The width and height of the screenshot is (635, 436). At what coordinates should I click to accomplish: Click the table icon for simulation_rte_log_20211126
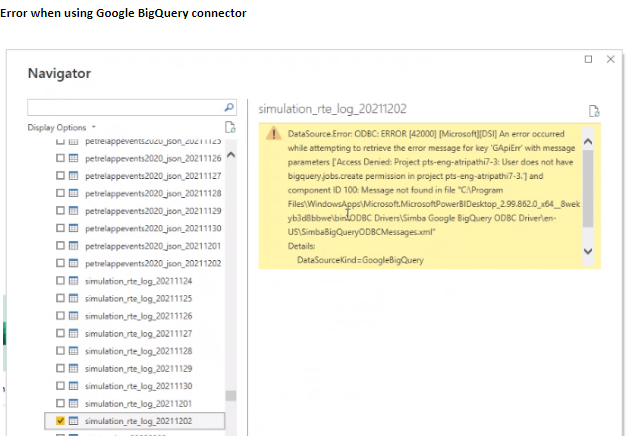(73, 316)
